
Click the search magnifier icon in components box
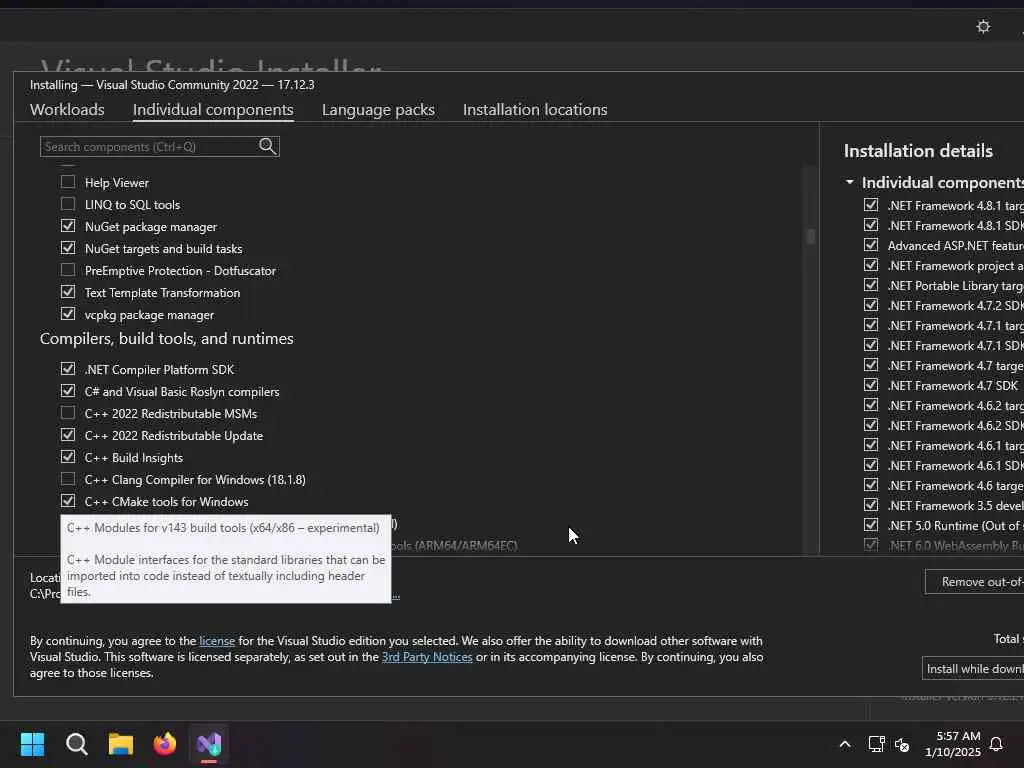click(x=267, y=146)
